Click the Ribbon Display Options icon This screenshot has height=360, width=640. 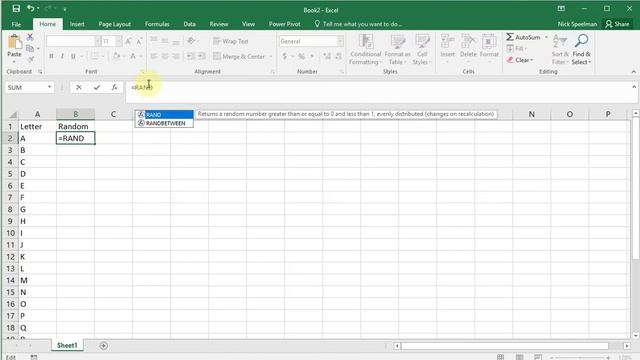point(561,9)
